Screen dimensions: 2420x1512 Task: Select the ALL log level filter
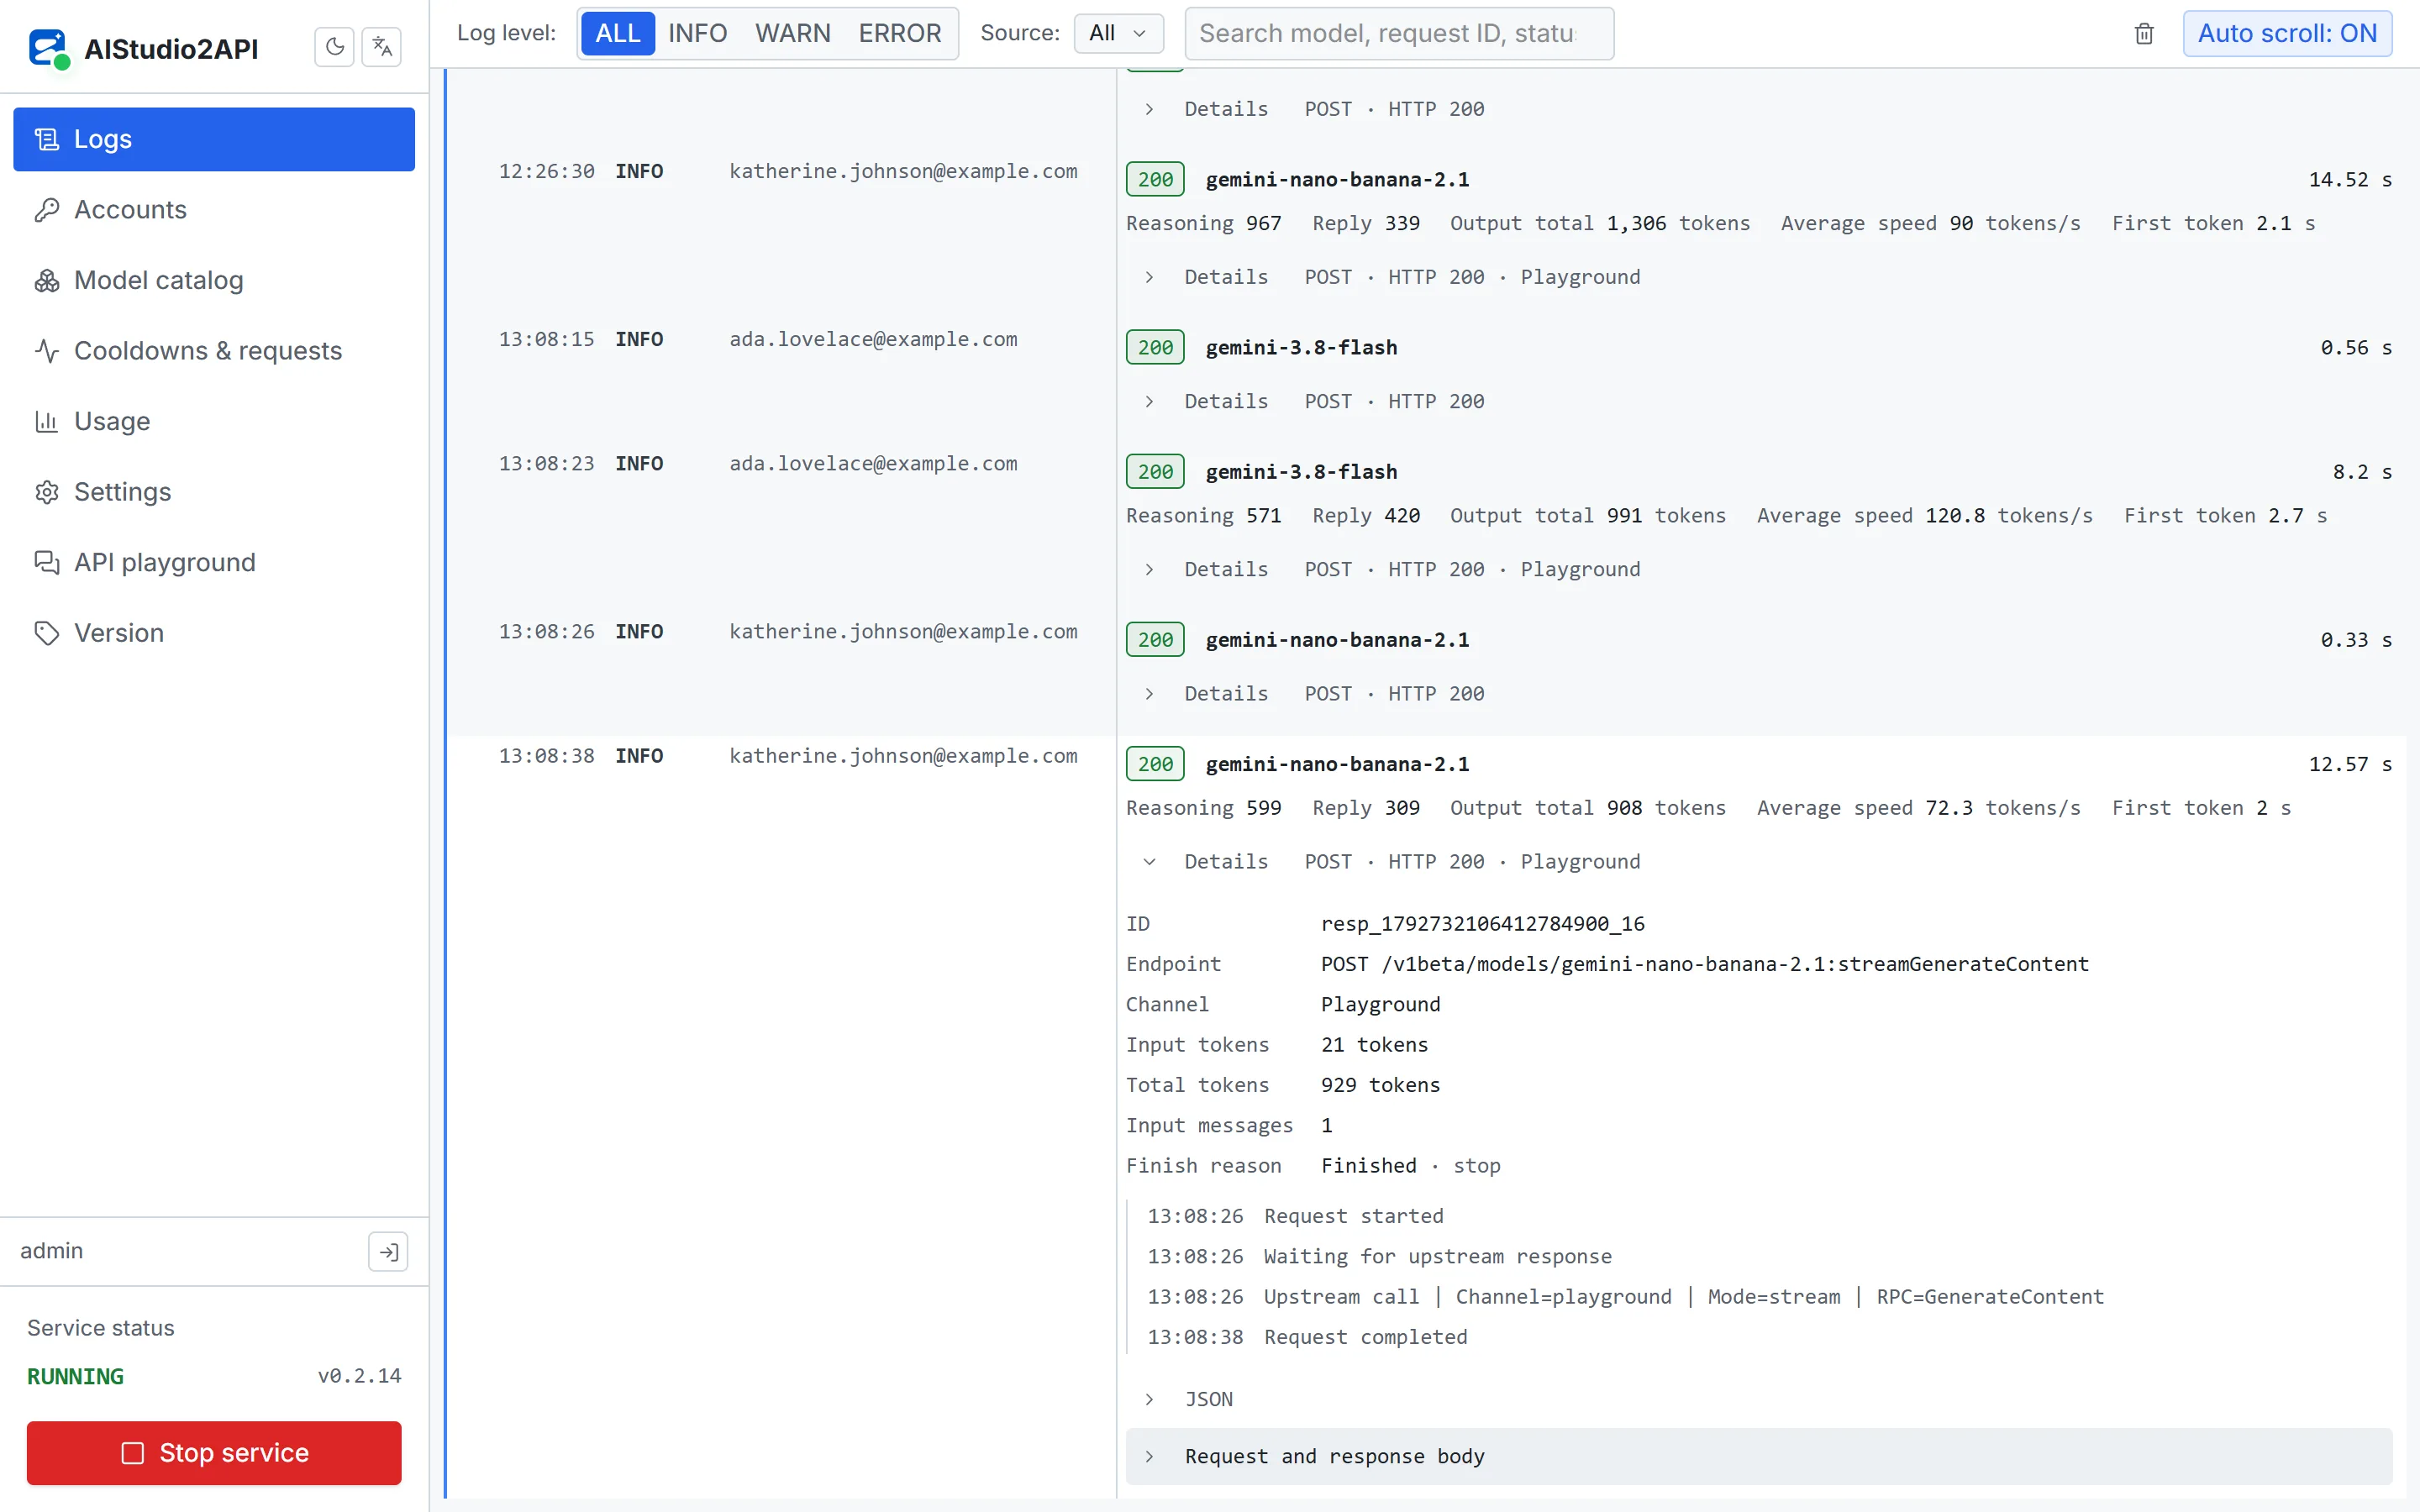(617, 34)
